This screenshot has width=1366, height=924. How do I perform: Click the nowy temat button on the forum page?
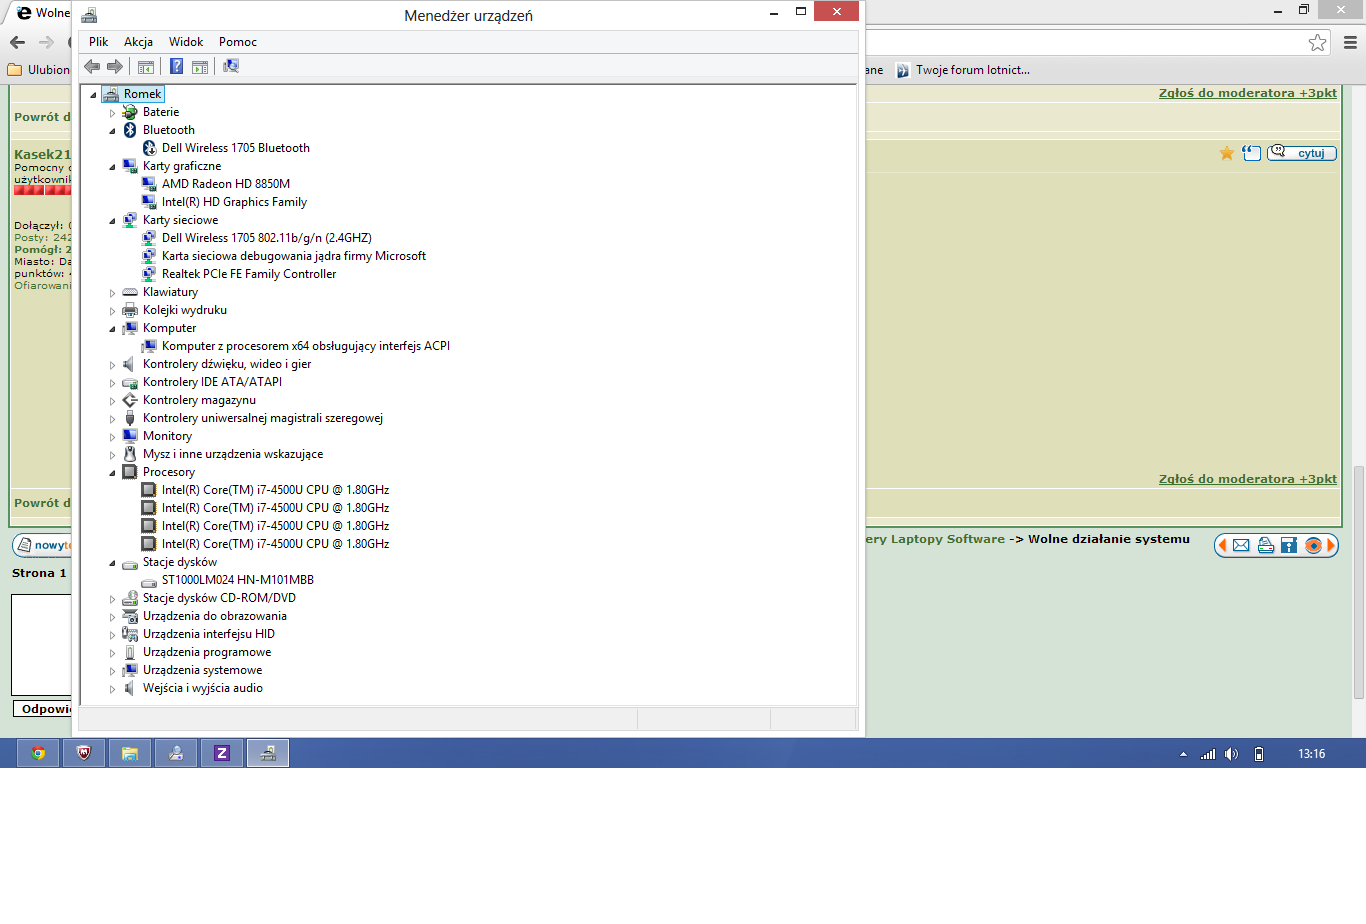(x=42, y=545)
